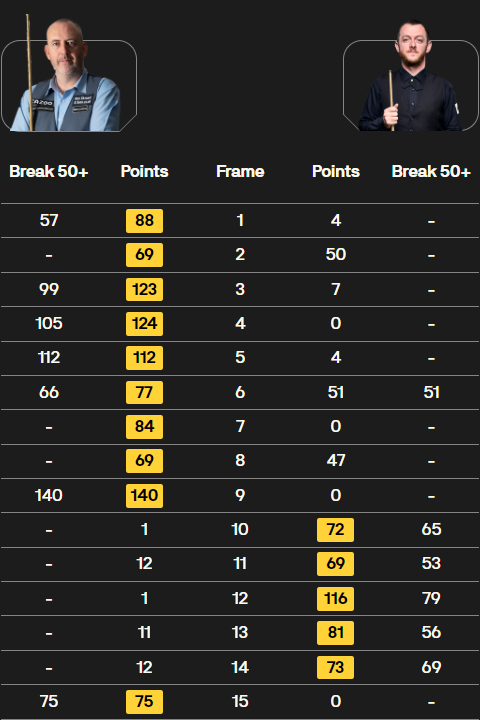
Task: Select the highlighted 77 score in frame 6
Action: pos(144,392)
